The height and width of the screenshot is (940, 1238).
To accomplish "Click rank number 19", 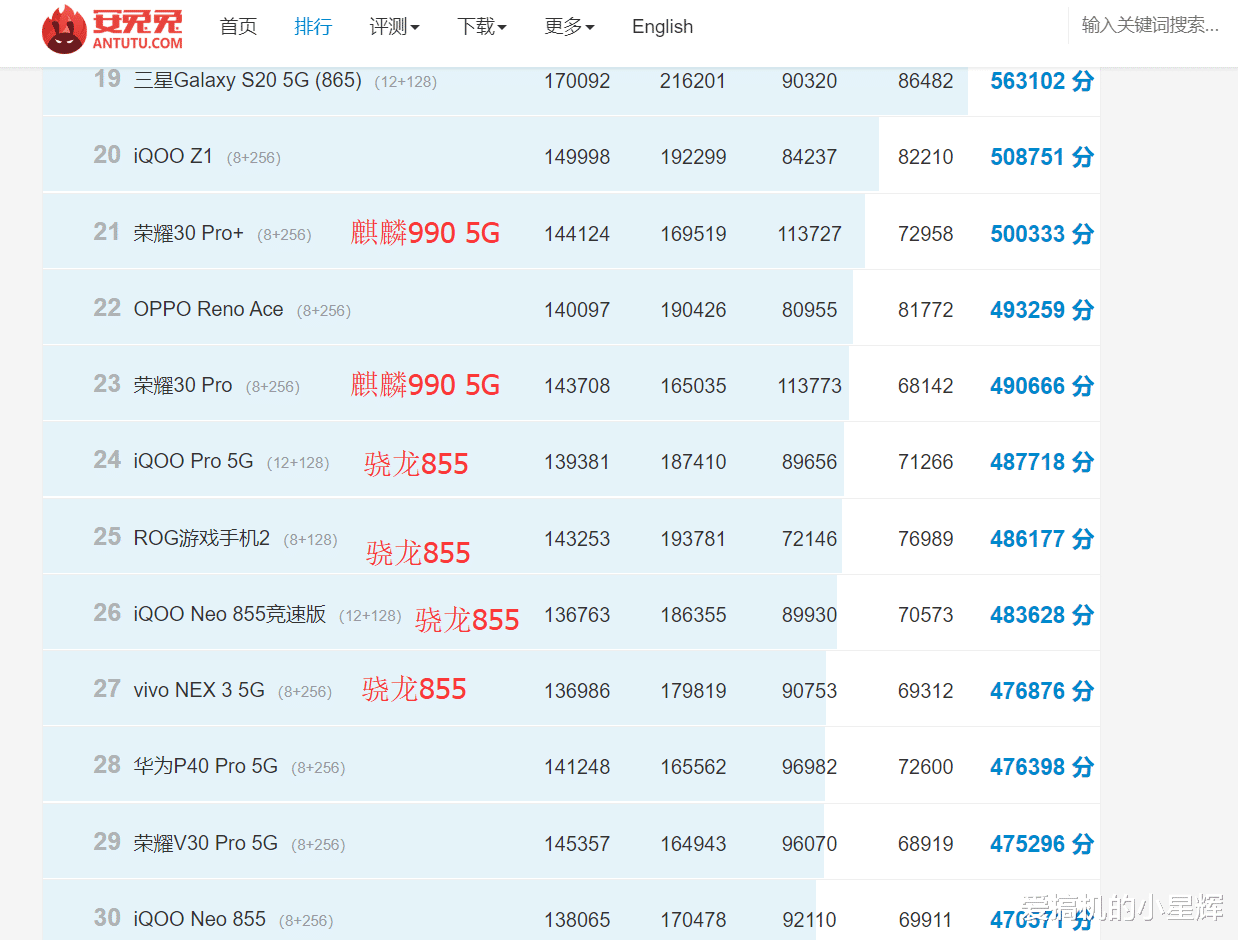I will [x=107, y=79].
